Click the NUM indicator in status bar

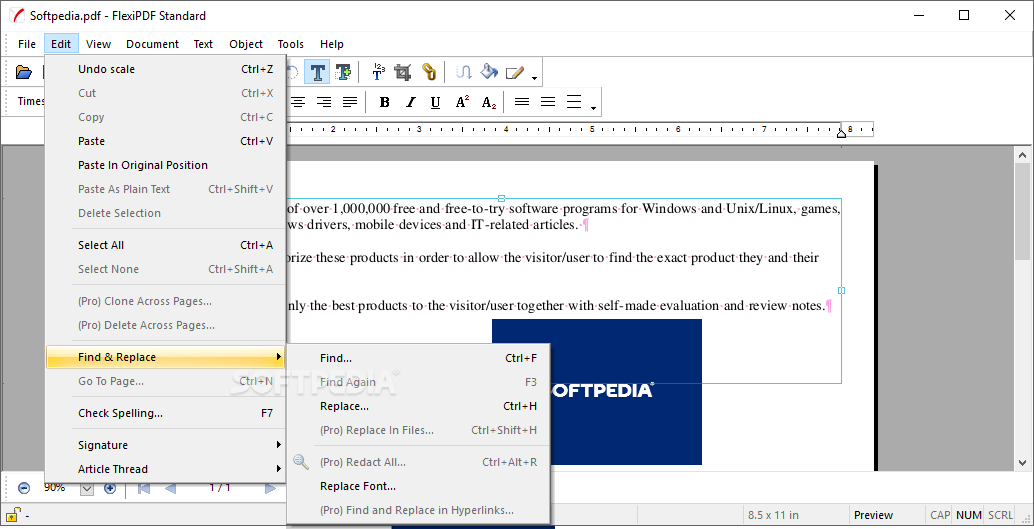(969, 515)
